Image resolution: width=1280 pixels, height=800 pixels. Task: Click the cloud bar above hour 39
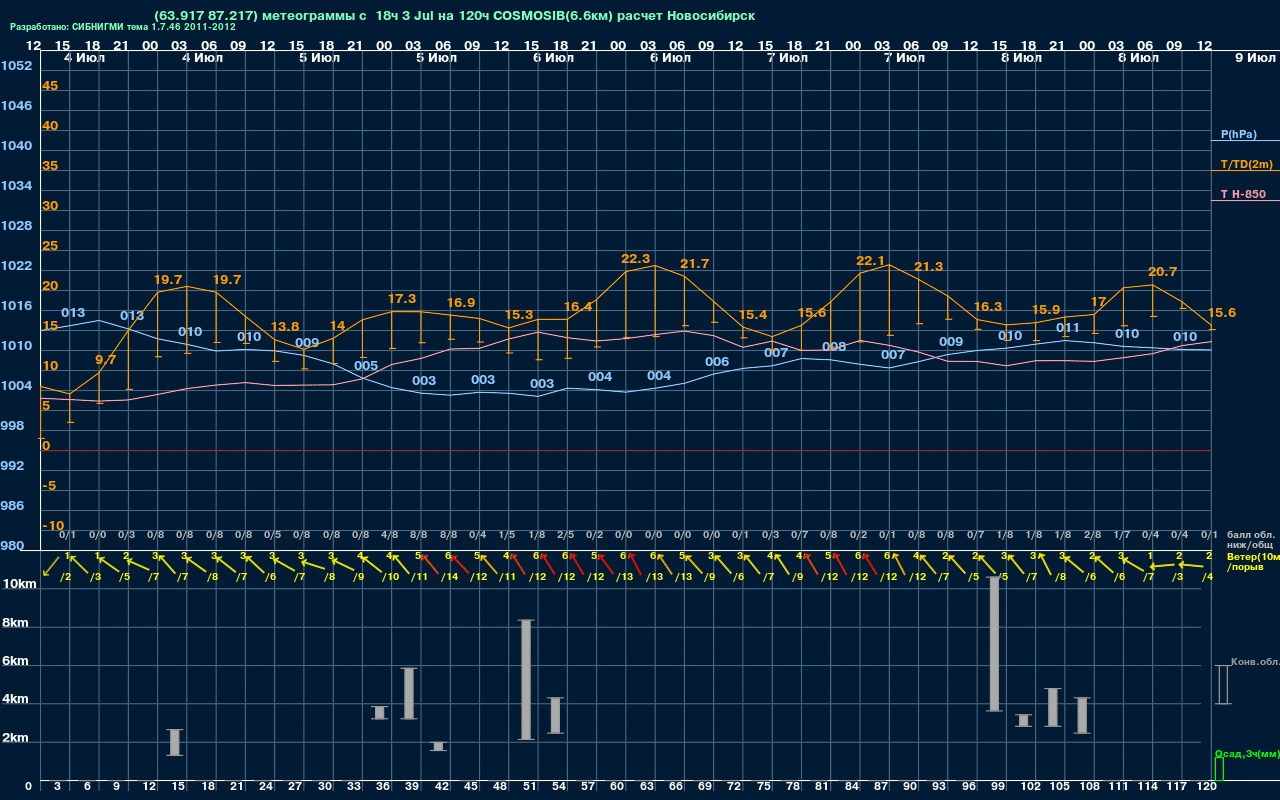pos(409,693)
